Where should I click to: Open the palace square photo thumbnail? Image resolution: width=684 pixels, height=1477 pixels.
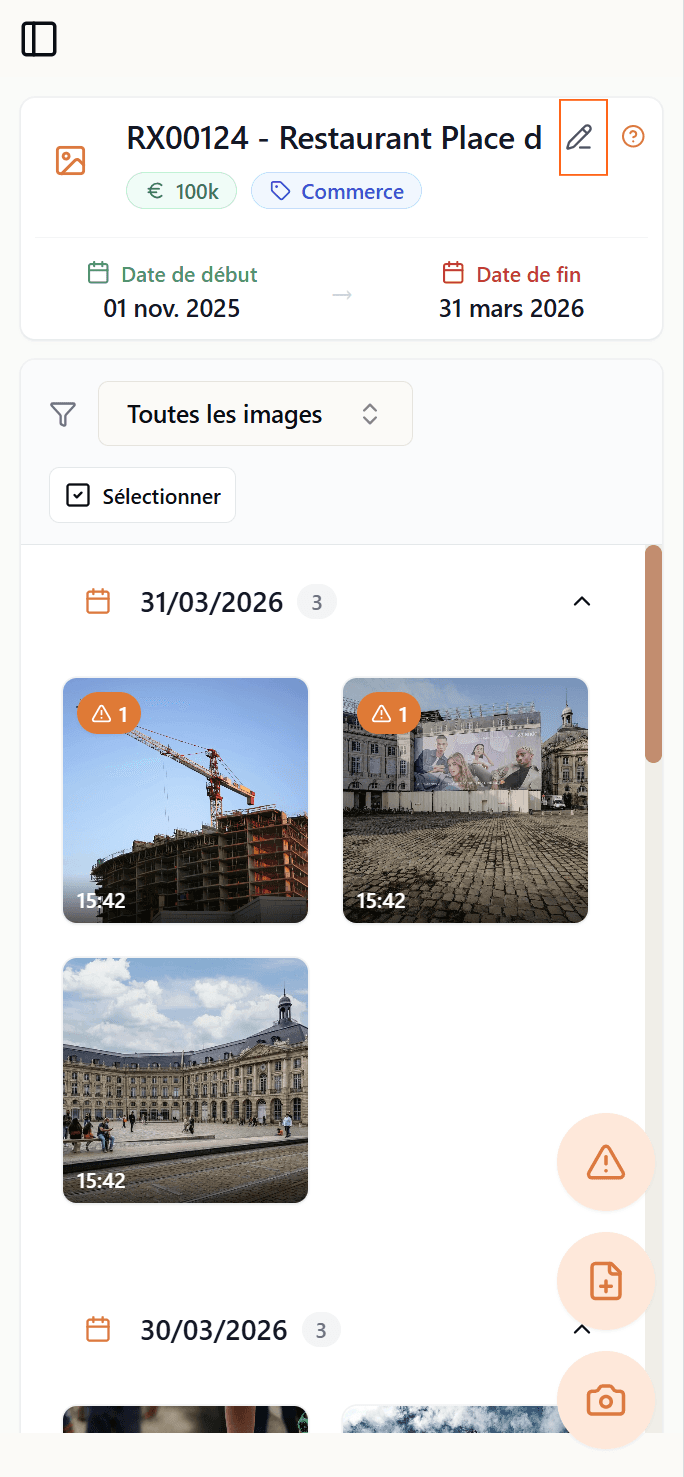[185, 1080]
